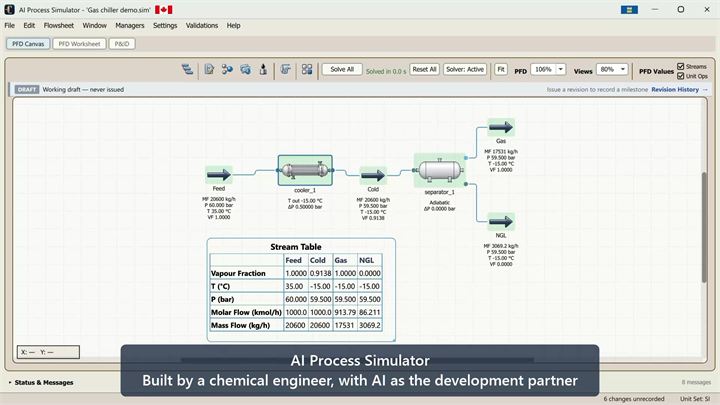Select the Cold stream arrow
720x405 pixels.
point(373,175)
